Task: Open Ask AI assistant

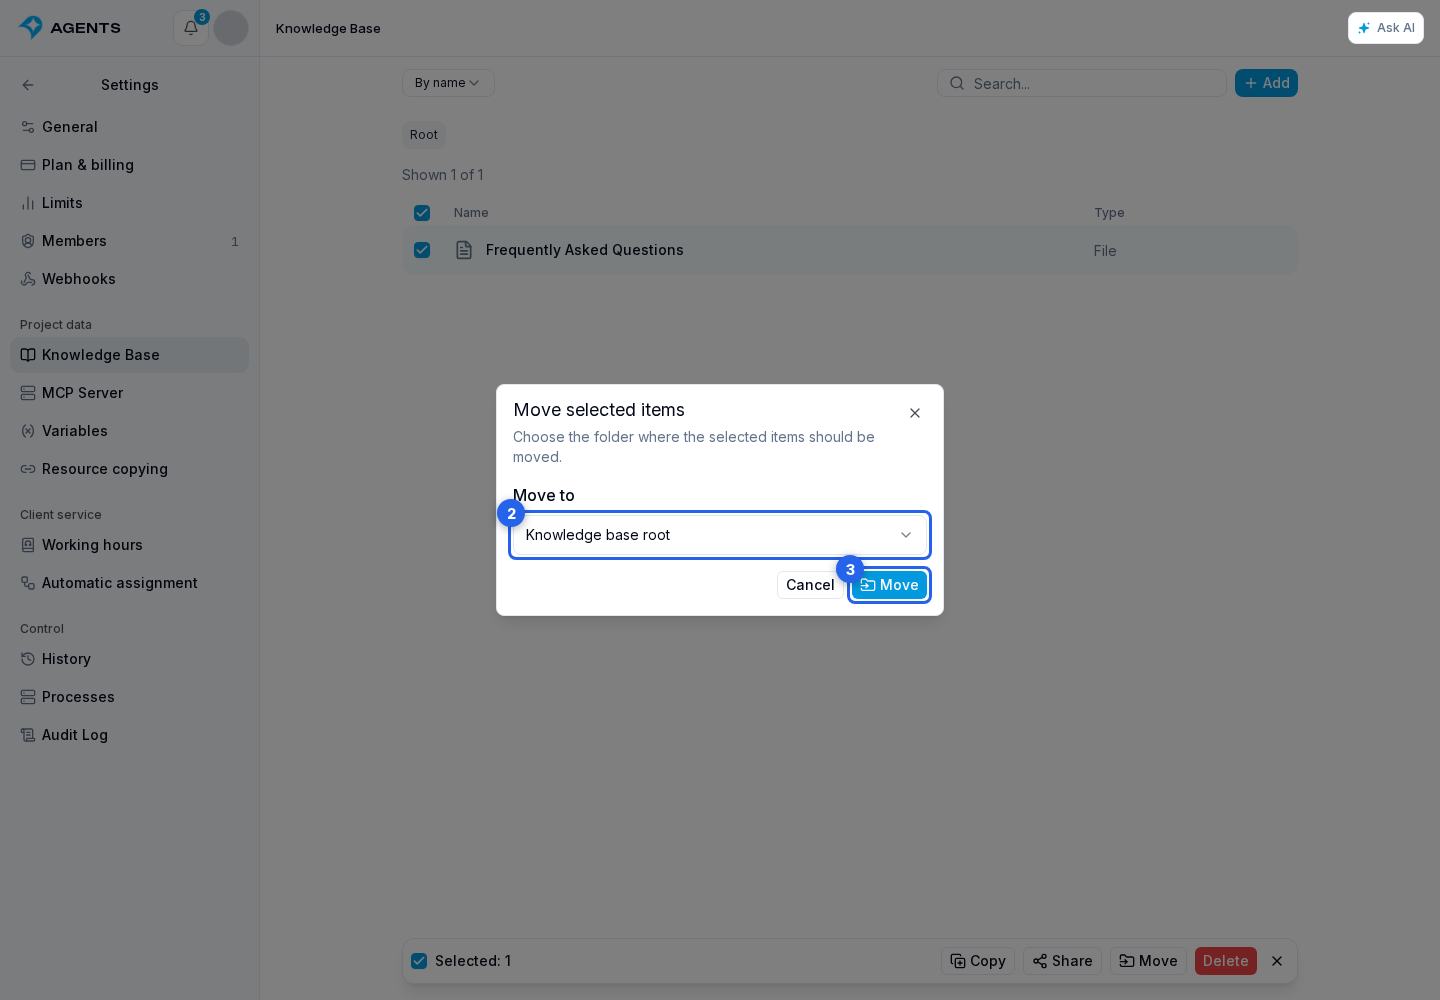Action: [x=1386, y=28]
